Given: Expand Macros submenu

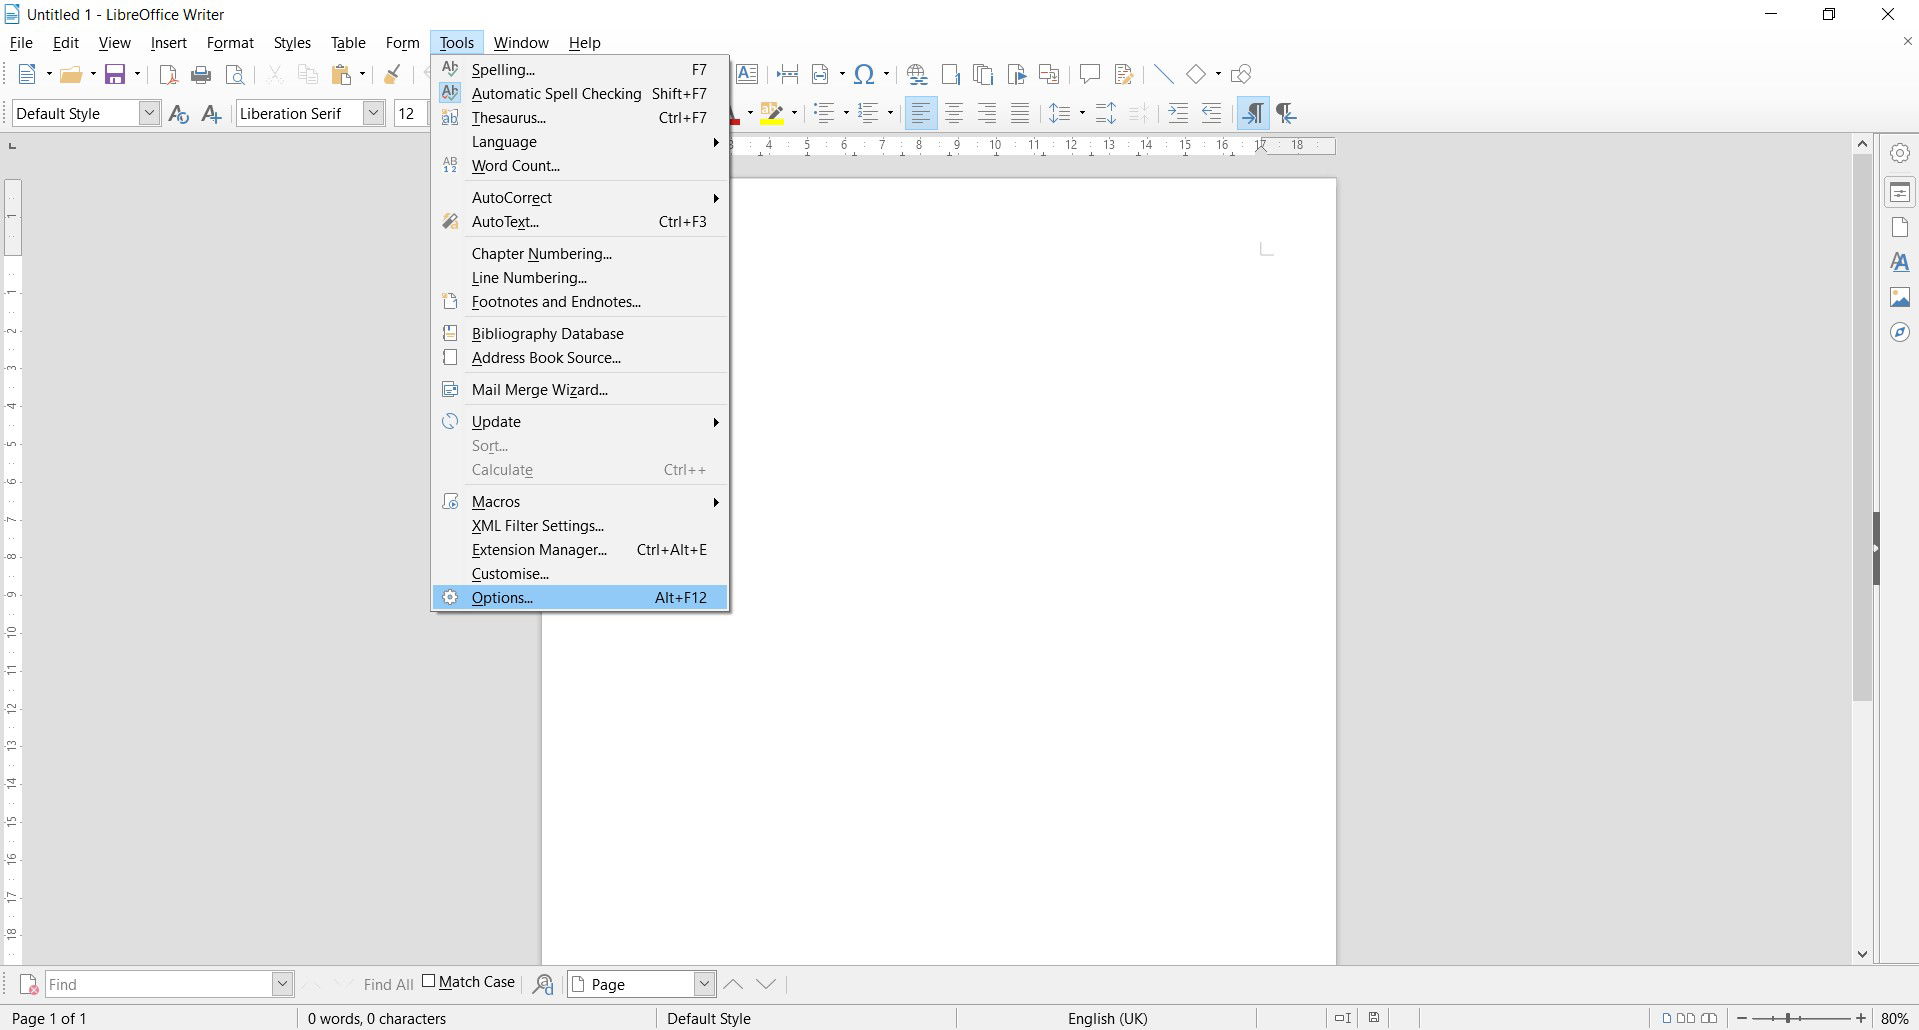Looking at the screenshot, I should (x=580, y=502).
